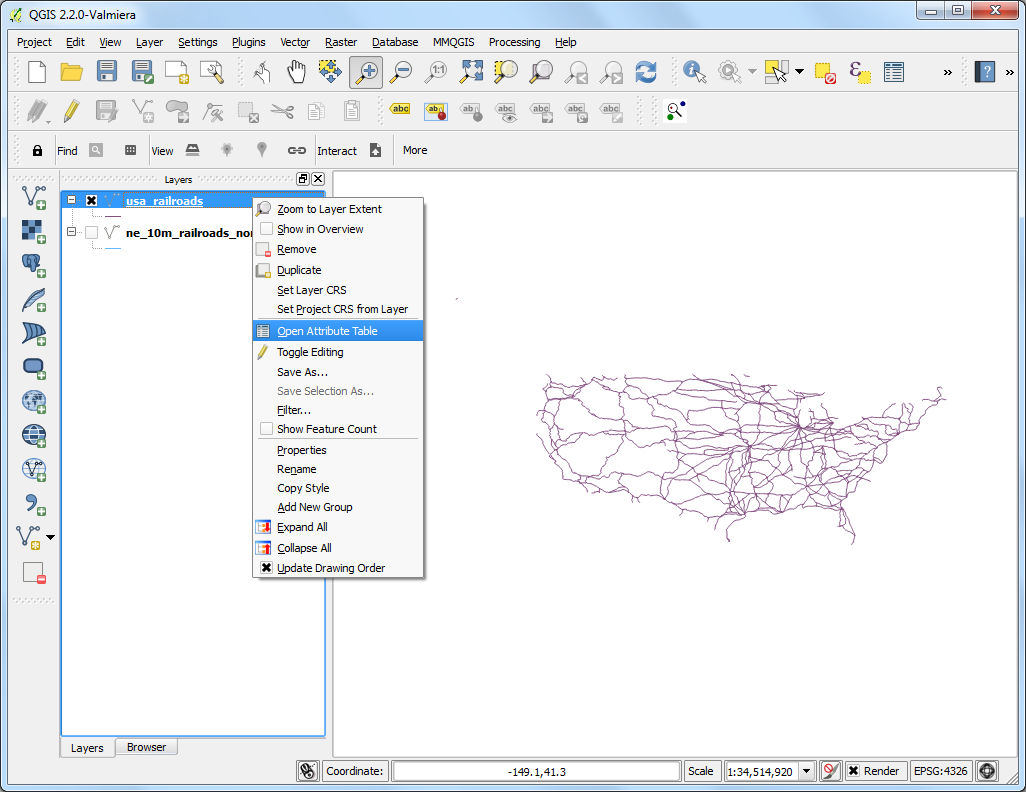
Task: Click the Select by Expression icon
Action: click(x=860, y=72)
